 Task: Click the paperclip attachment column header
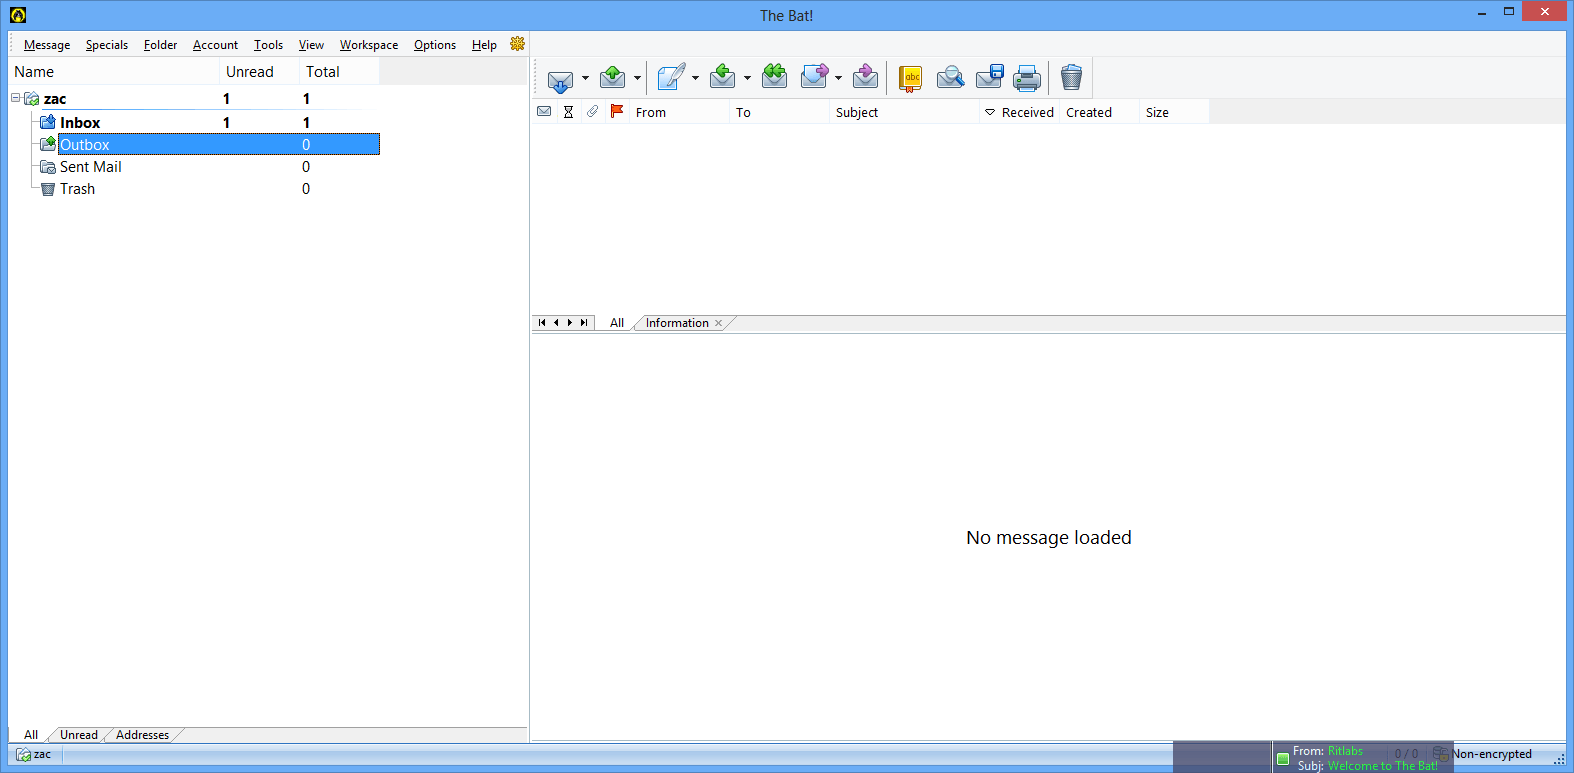pyautogui.click(x=592, y=112)
